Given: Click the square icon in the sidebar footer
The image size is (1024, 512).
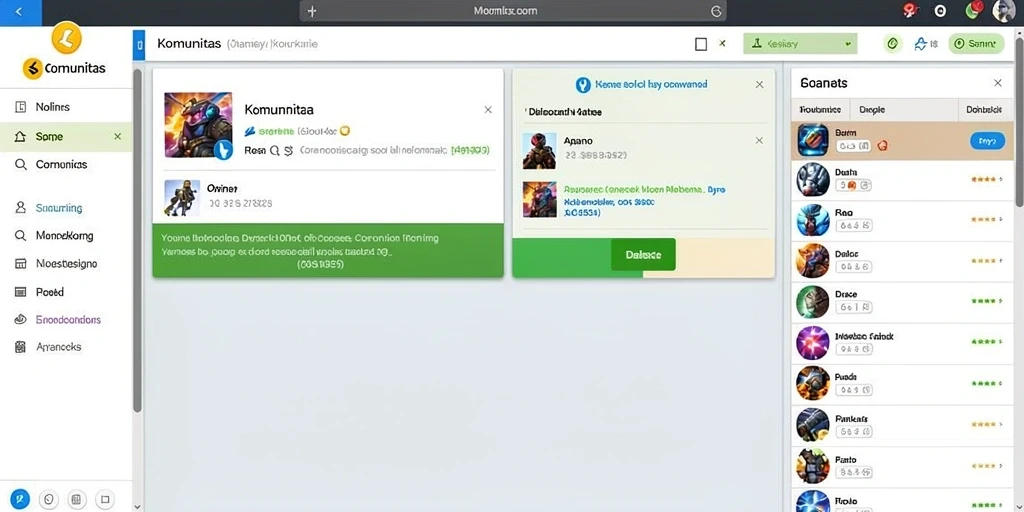Looking at the screenshot, I should 104,500.
